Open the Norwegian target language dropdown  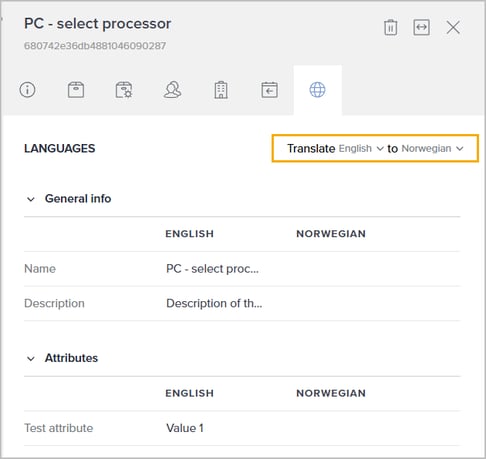(x=432, y=148)
